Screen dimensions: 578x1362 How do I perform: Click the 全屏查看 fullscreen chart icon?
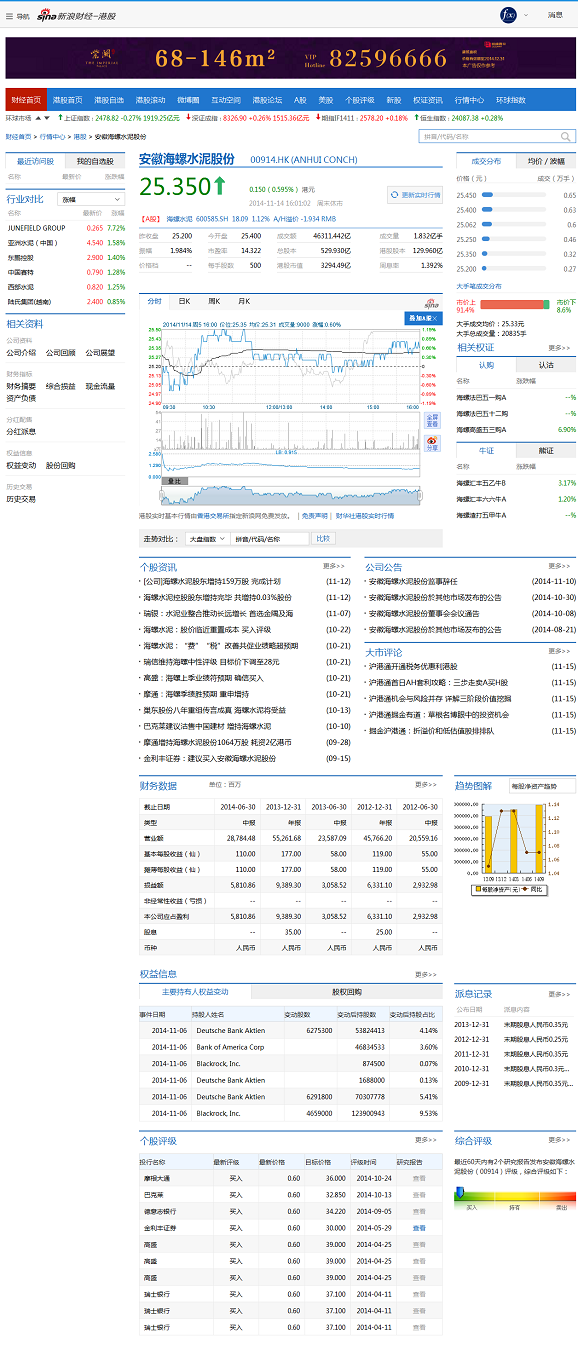click(432, 420)
